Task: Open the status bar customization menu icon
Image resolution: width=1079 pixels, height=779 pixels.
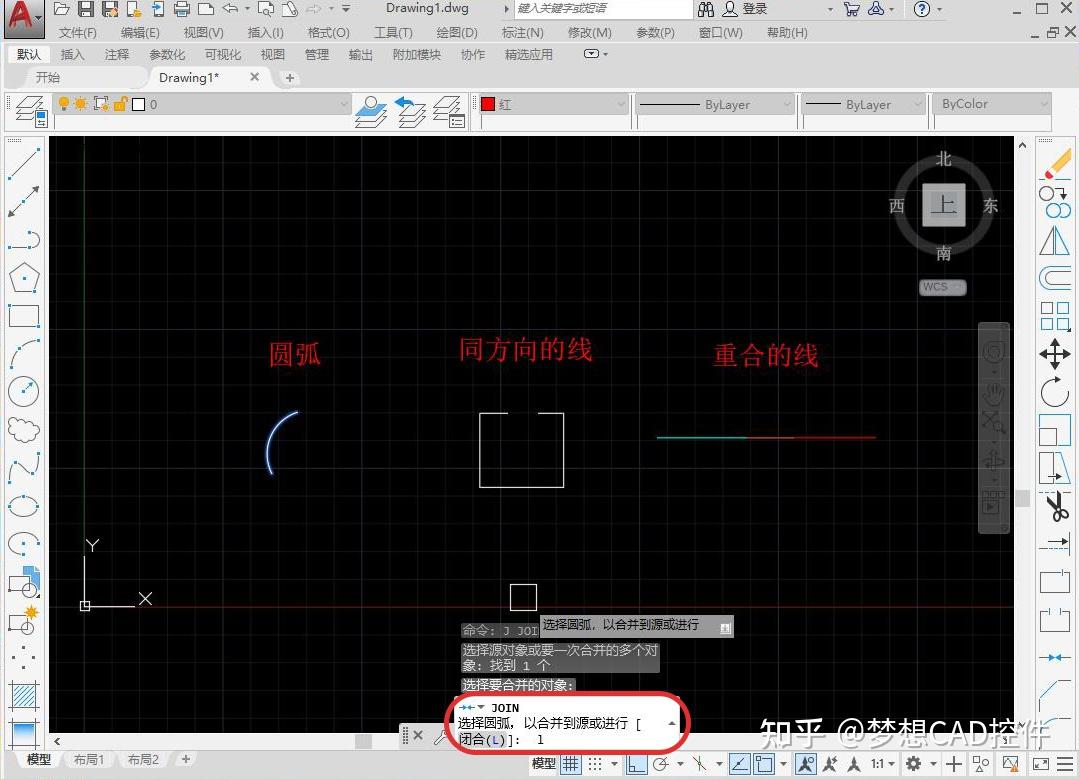Action: 1065,764
